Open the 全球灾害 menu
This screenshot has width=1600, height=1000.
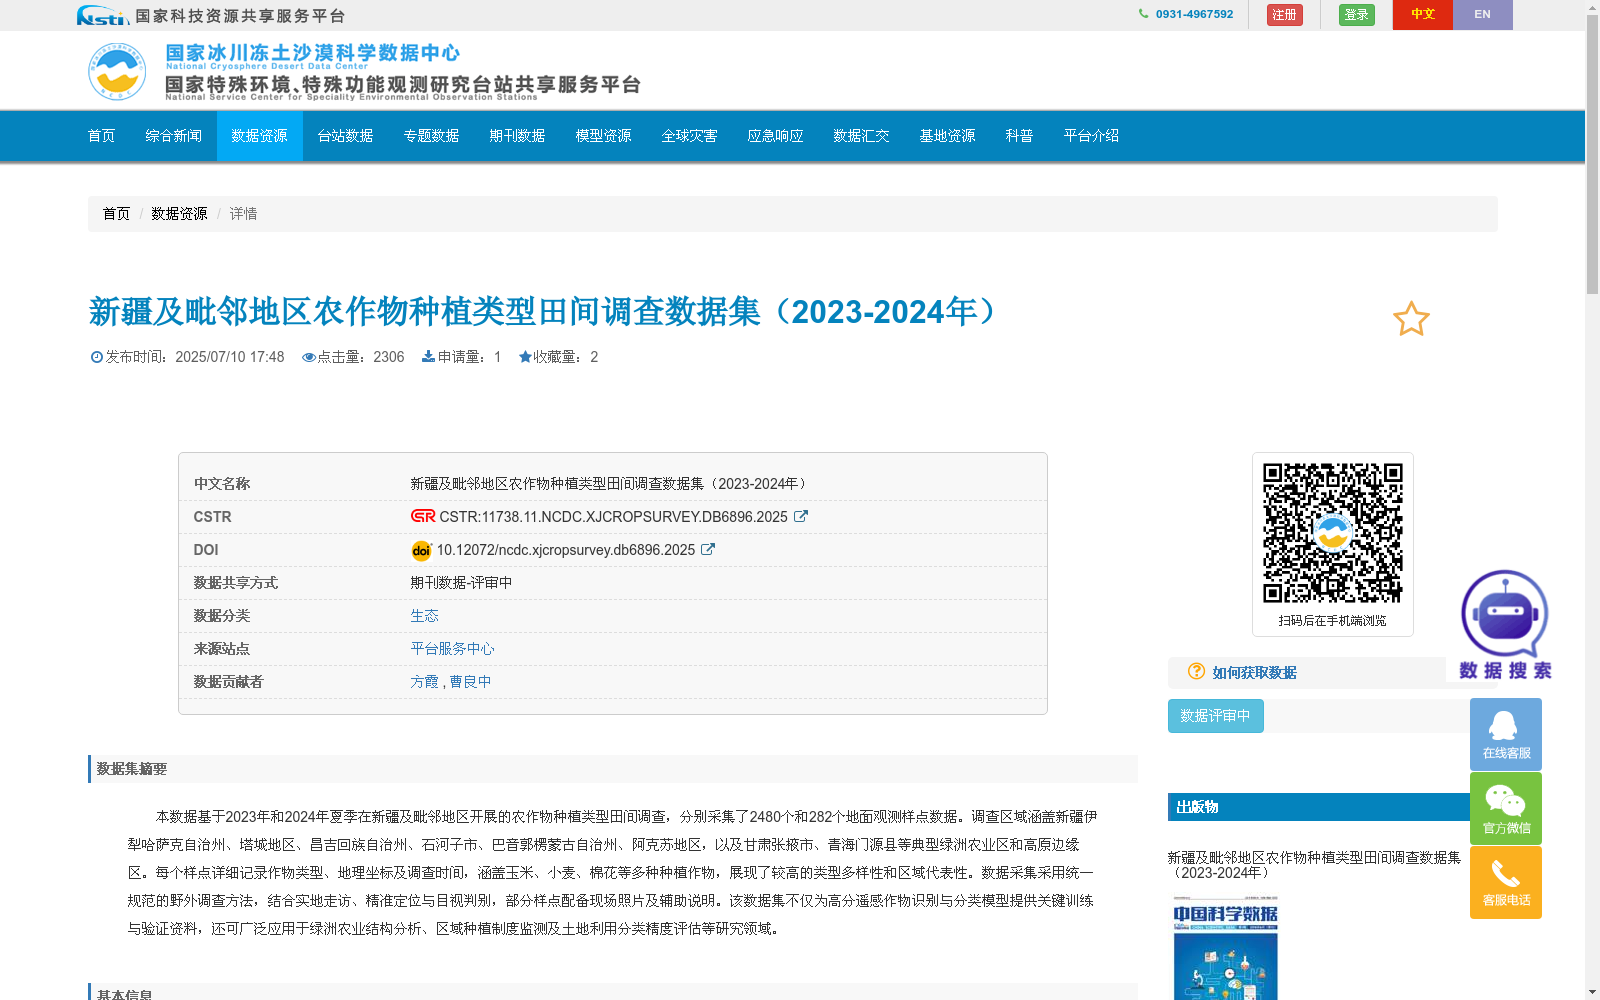pyautogui.click(x=689, y=136)
